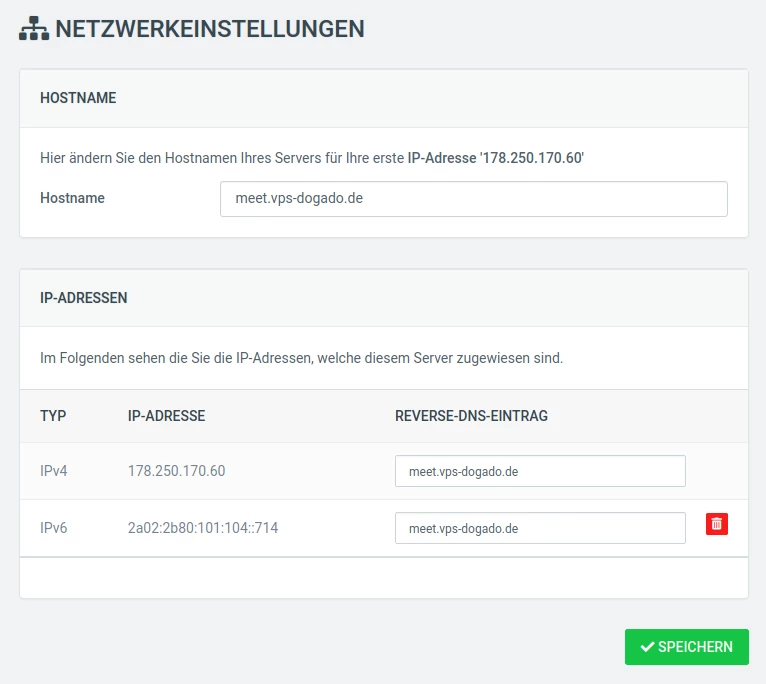Focus the Hostname input field
766x684 pixels.
pos(473,198)
